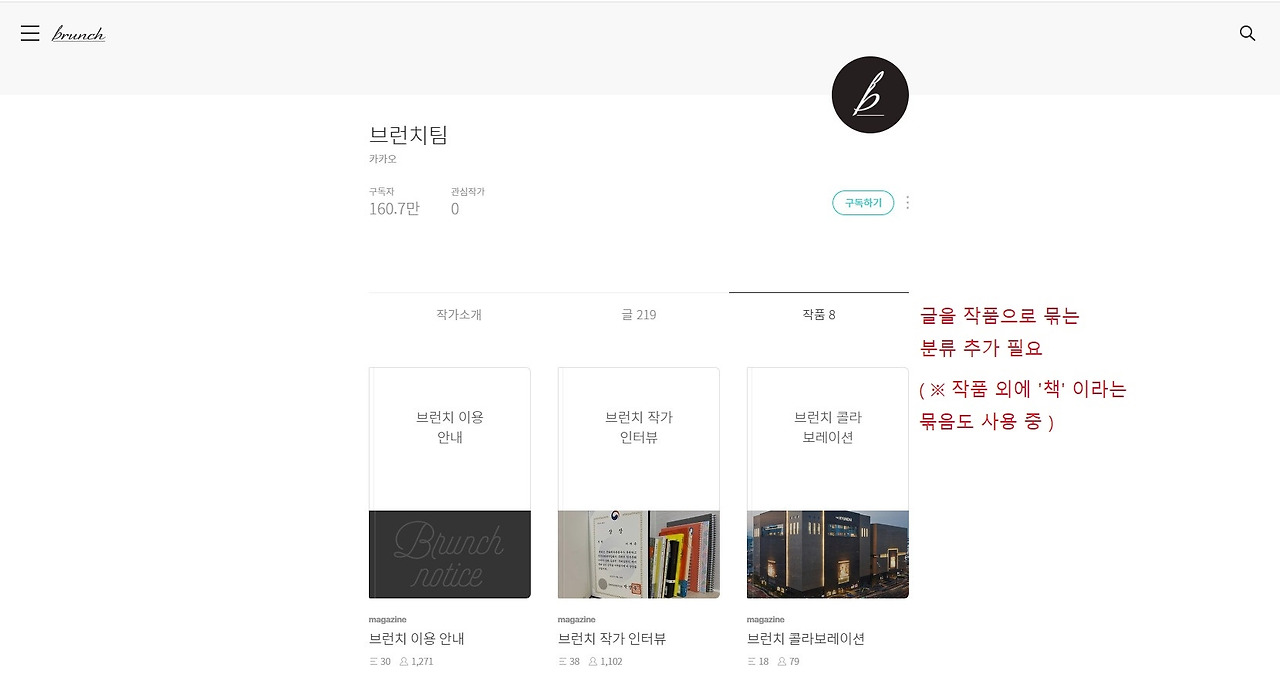Image resolution: width=1280 pixels, height=691 pixels.
Task: Select the 작품 8 tab
Action: 819,314
